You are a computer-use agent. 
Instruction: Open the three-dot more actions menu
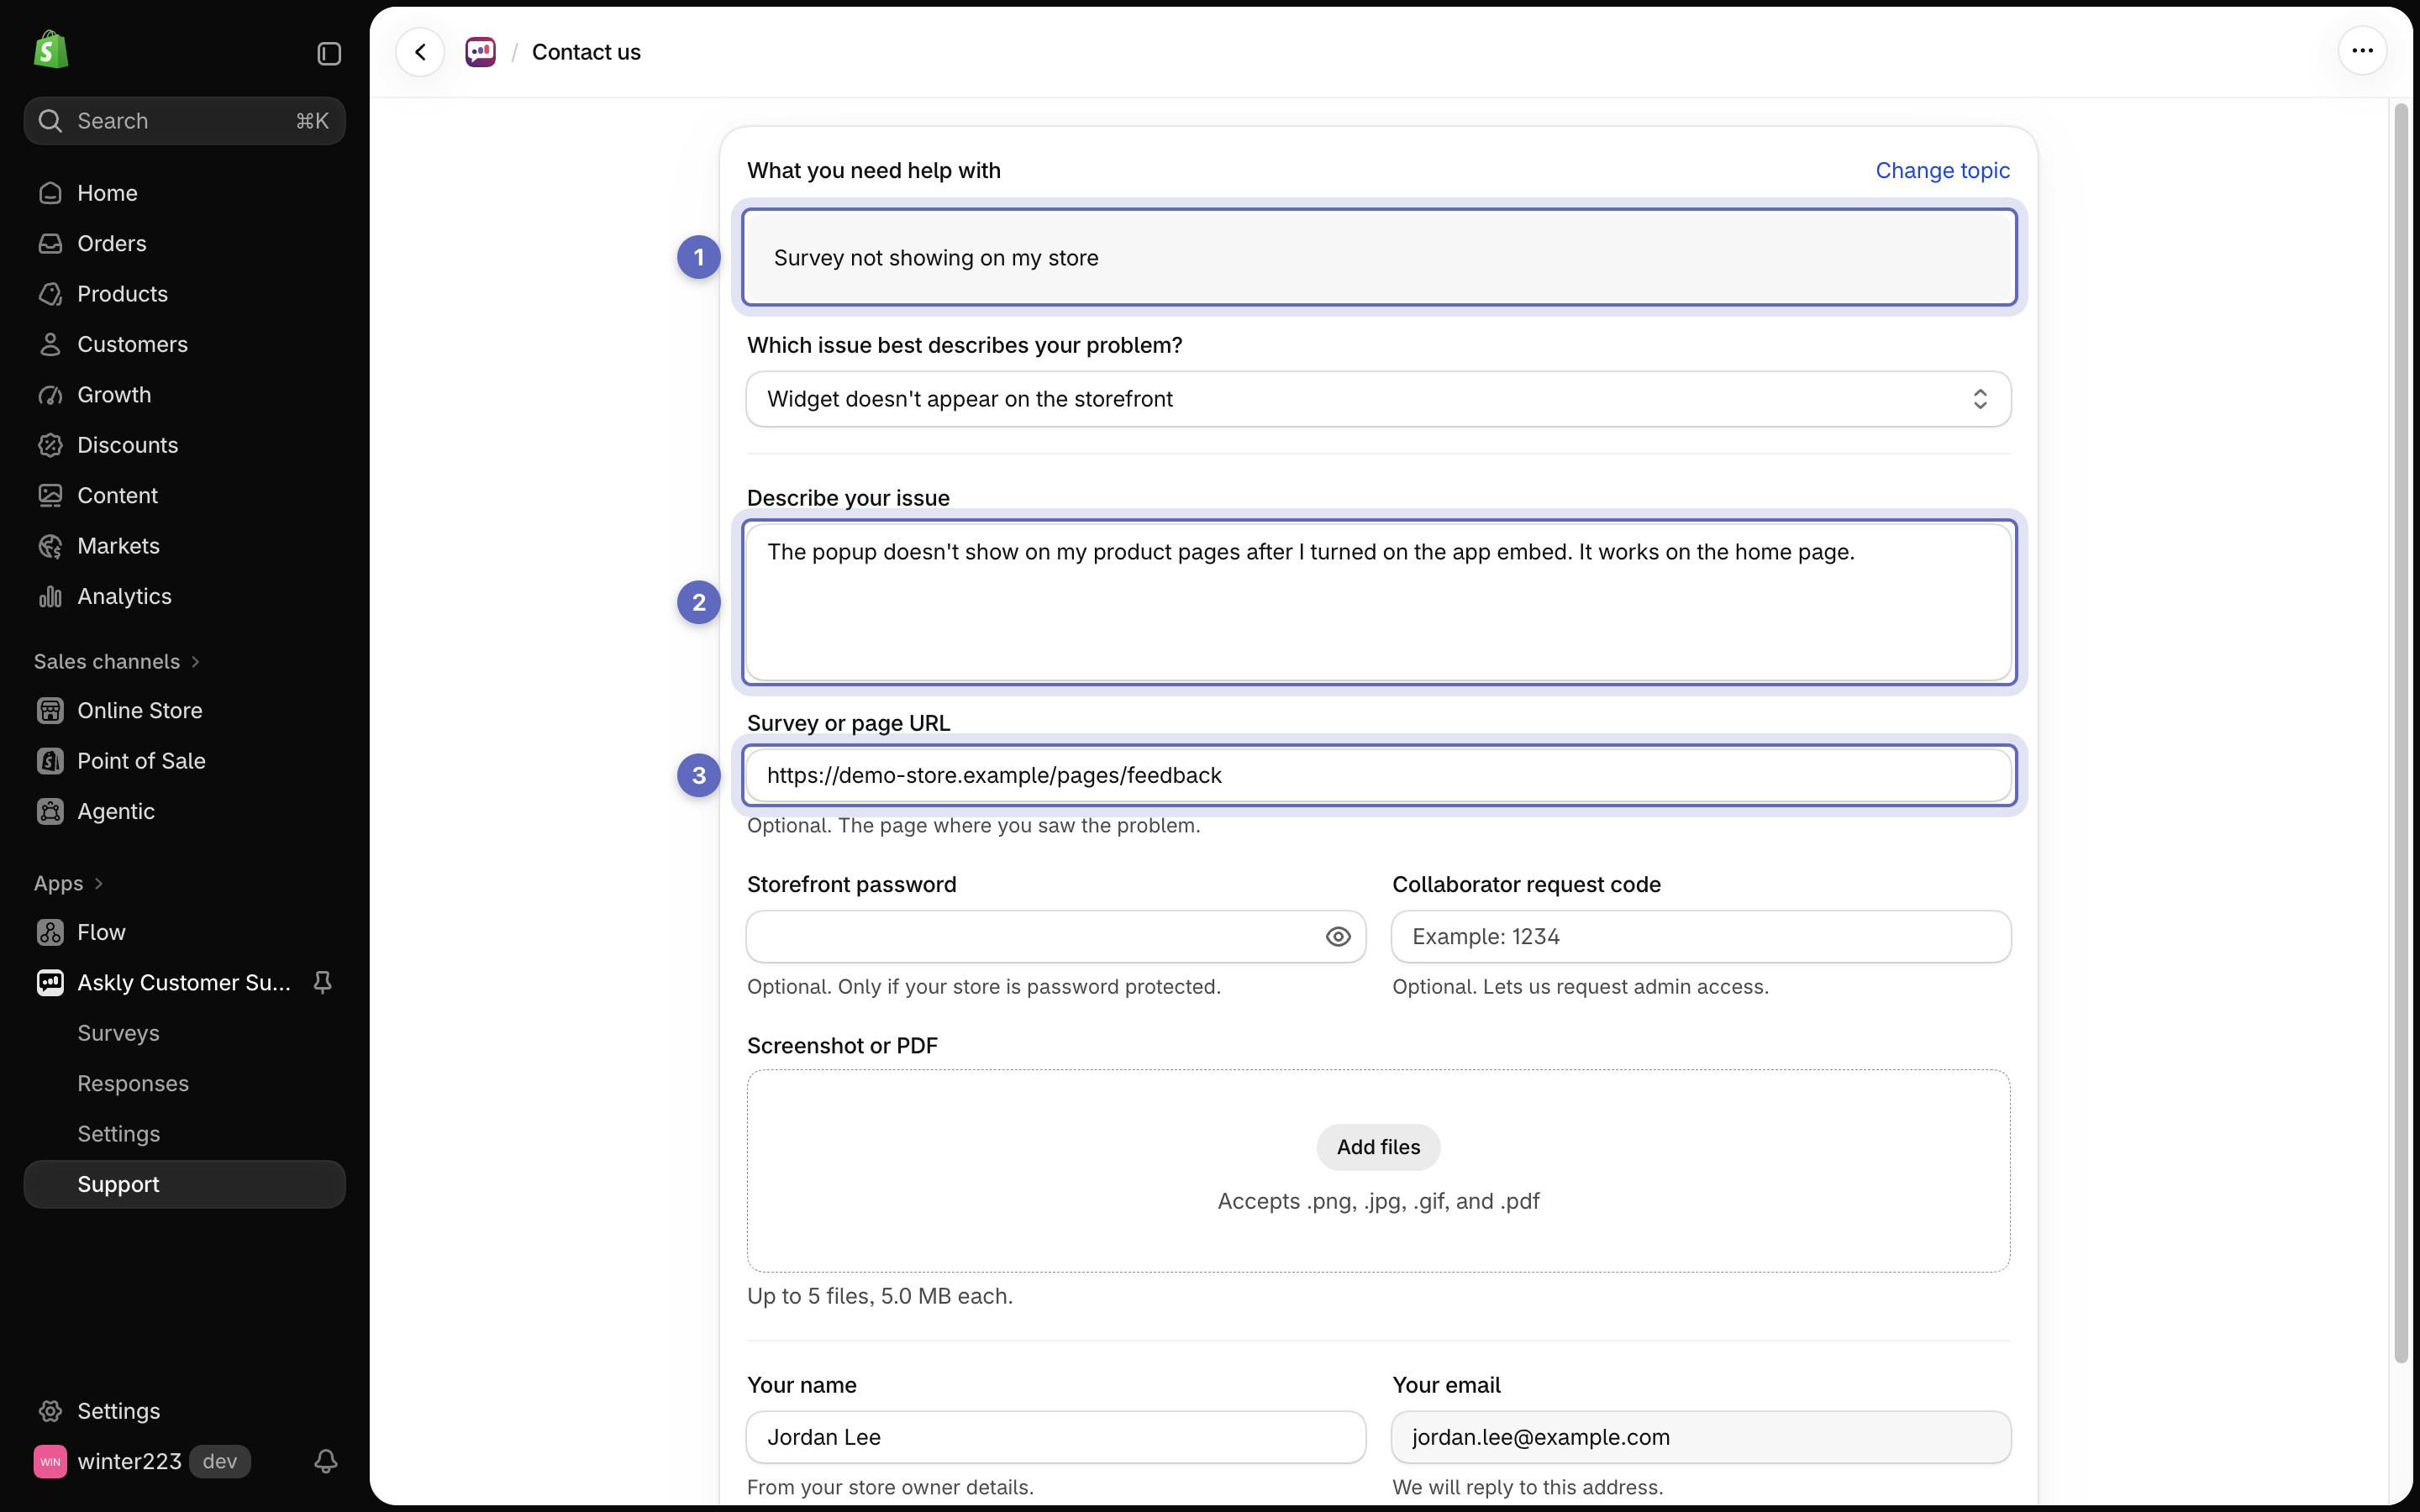tap(2362, 51)
